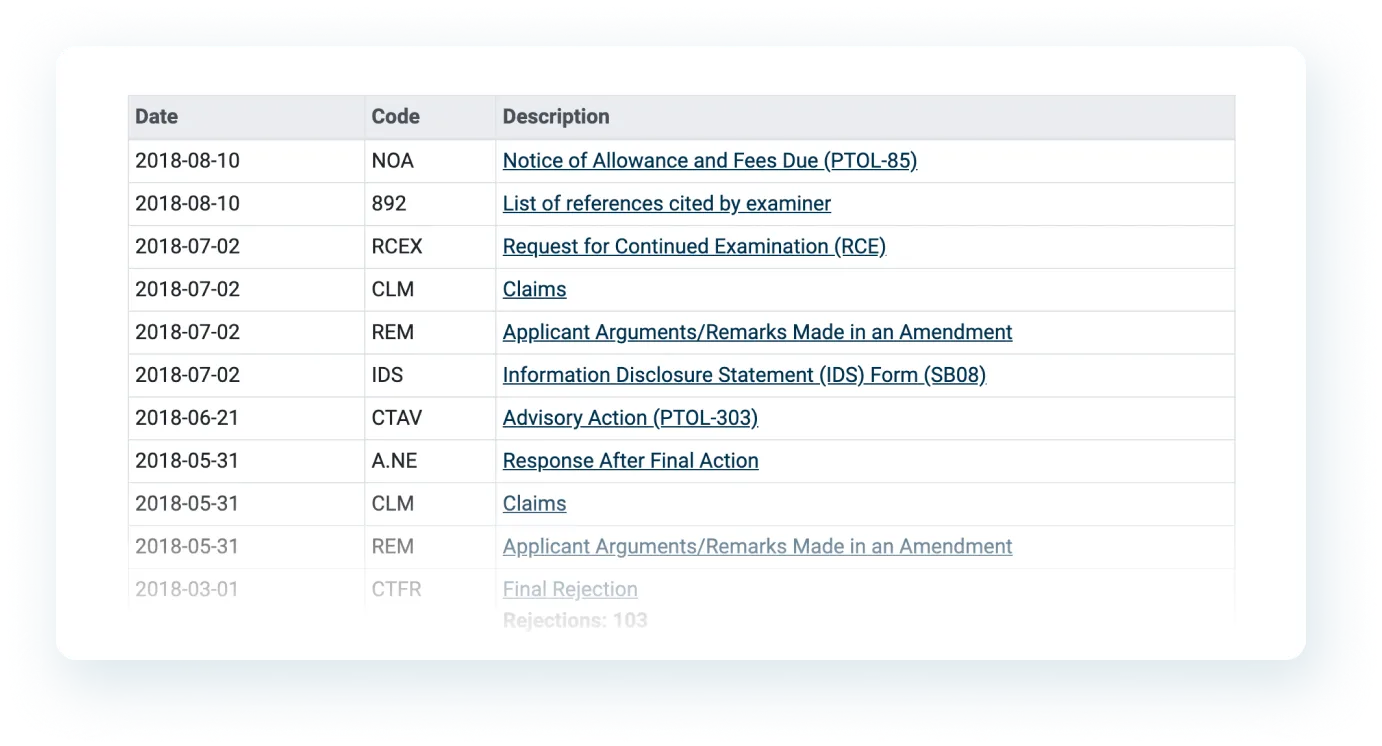Open Request for Continued Examination (RCE) document
Screen dimensions: 1382x746
click(694, 247)
